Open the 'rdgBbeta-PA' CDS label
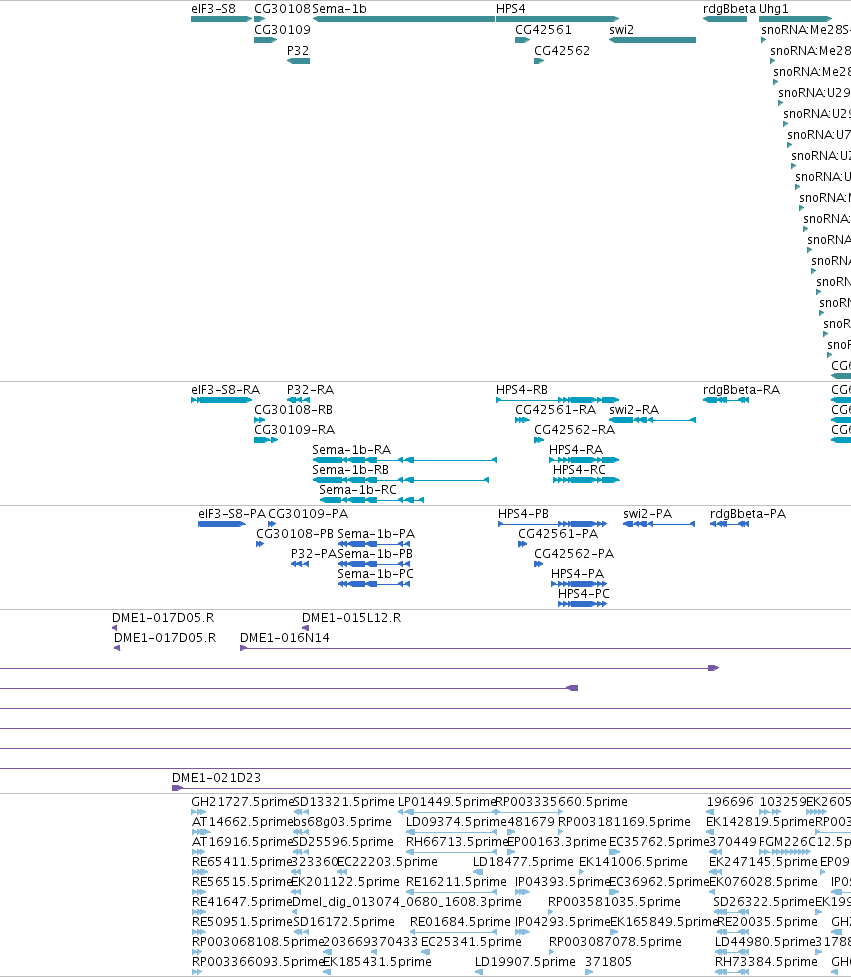Screen dimensions: 851x977 coord(748,513)
